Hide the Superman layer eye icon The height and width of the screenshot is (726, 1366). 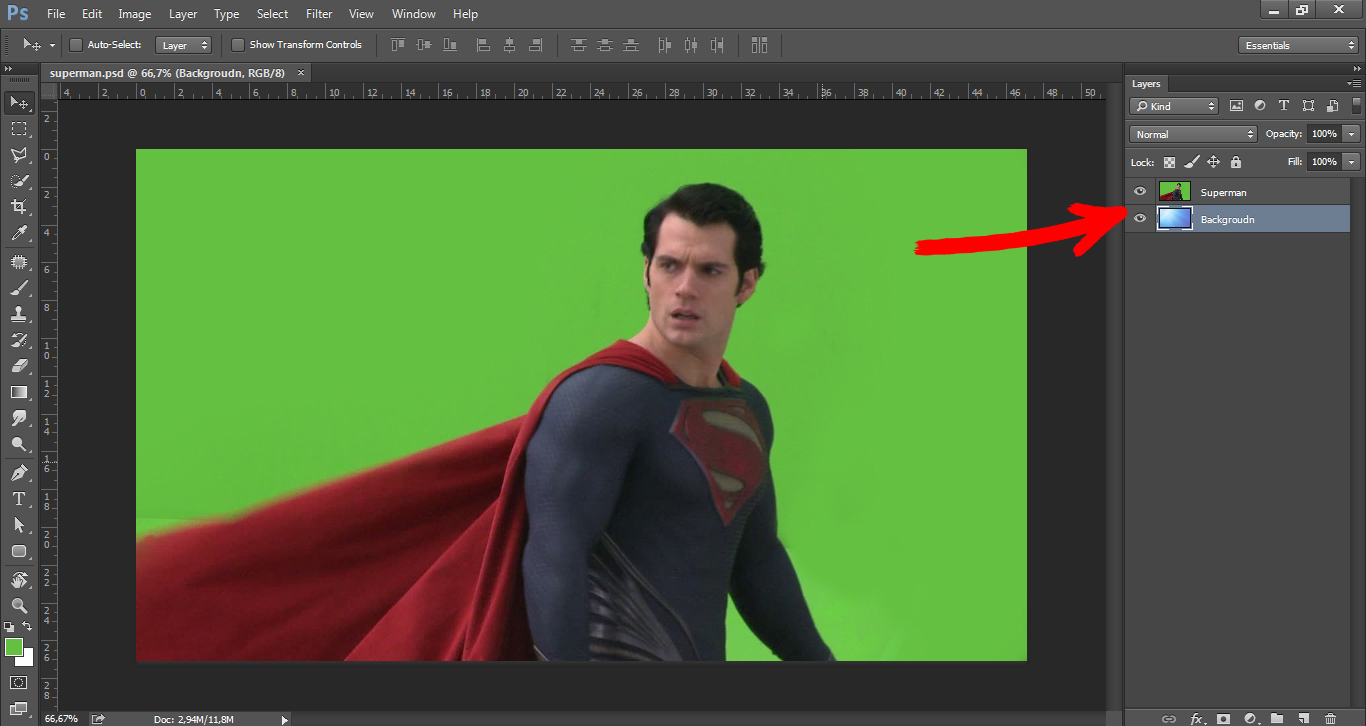1140,191
